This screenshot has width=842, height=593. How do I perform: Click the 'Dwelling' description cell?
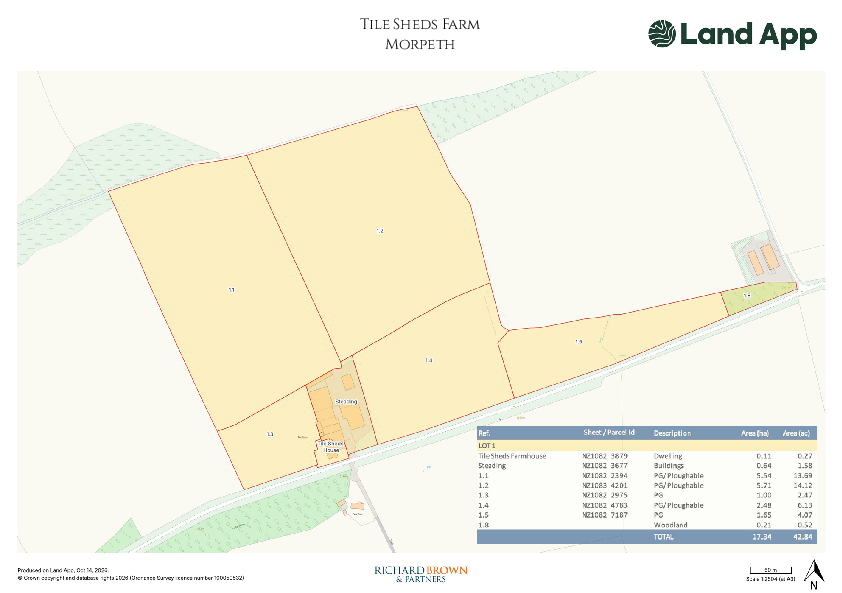pos(668,456)
